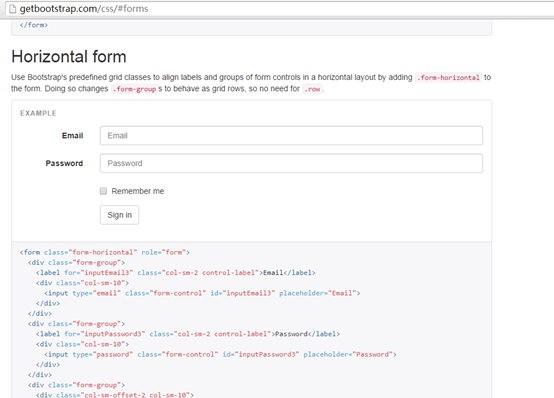
Task: Click the password input tag code line
Action: [220, 355]
